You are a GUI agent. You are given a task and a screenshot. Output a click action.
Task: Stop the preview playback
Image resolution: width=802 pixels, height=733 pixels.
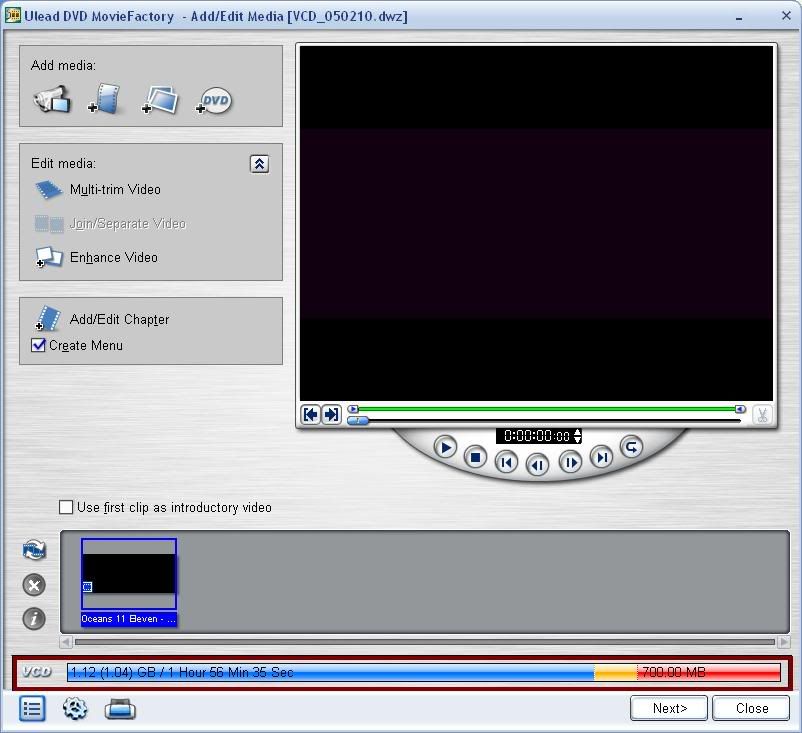pyautogui.click(x=475, y=457)
